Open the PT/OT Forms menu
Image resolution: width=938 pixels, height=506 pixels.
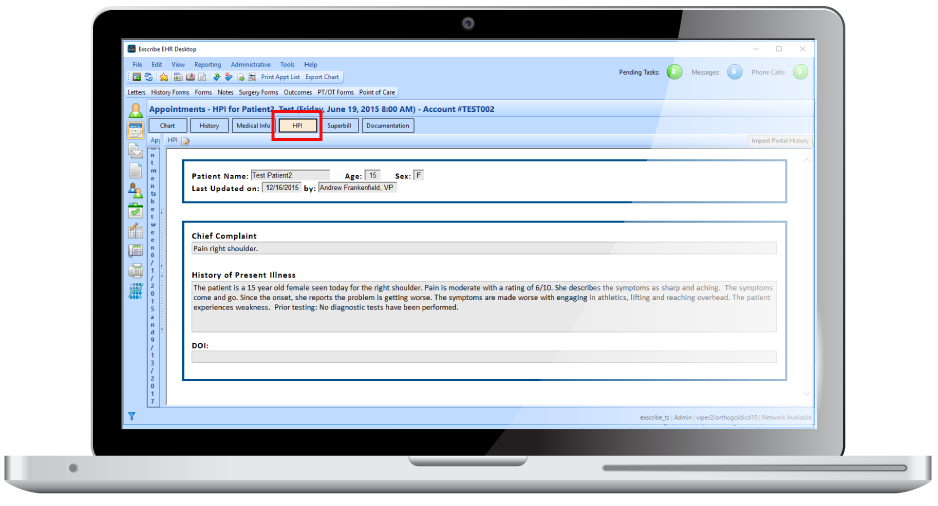pos(336,93)
